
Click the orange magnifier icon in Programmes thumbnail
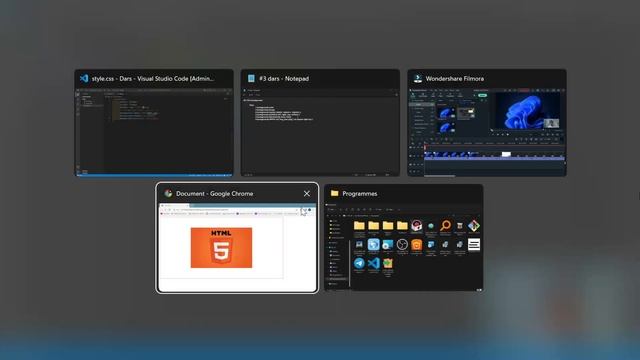[445, 225]
